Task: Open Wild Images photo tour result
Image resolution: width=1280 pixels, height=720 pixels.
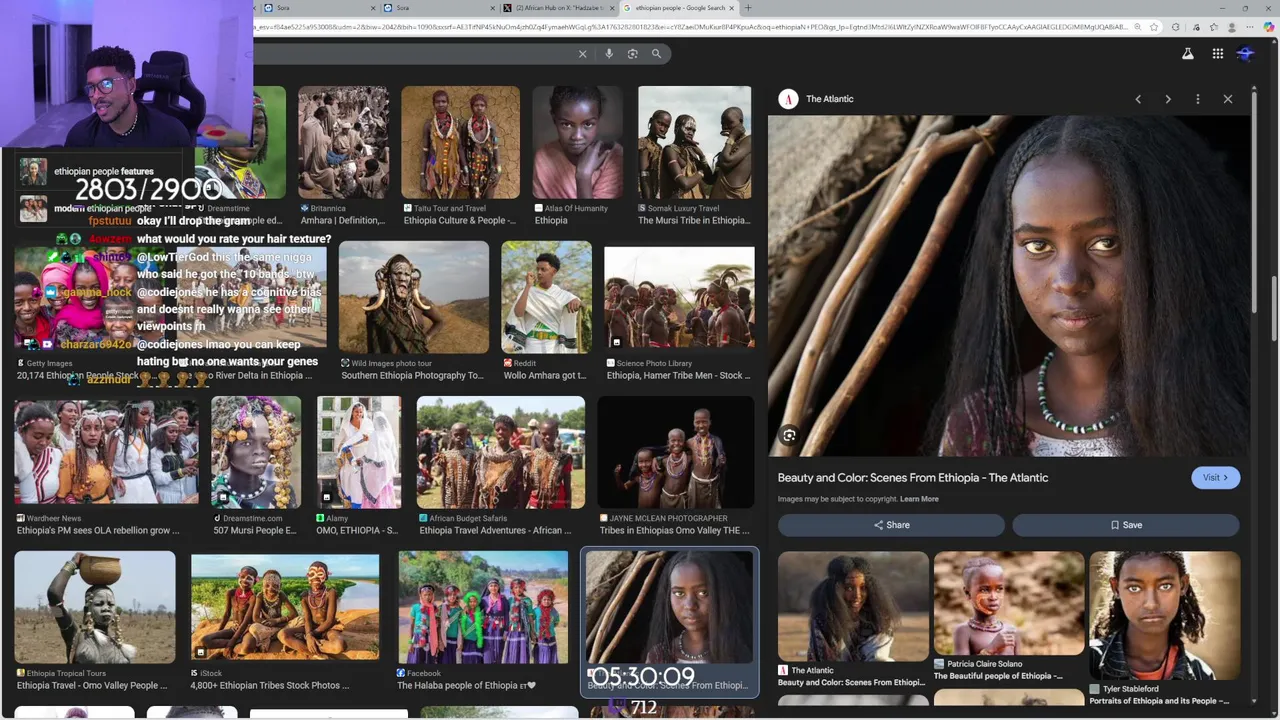Action: pos(413,297)
